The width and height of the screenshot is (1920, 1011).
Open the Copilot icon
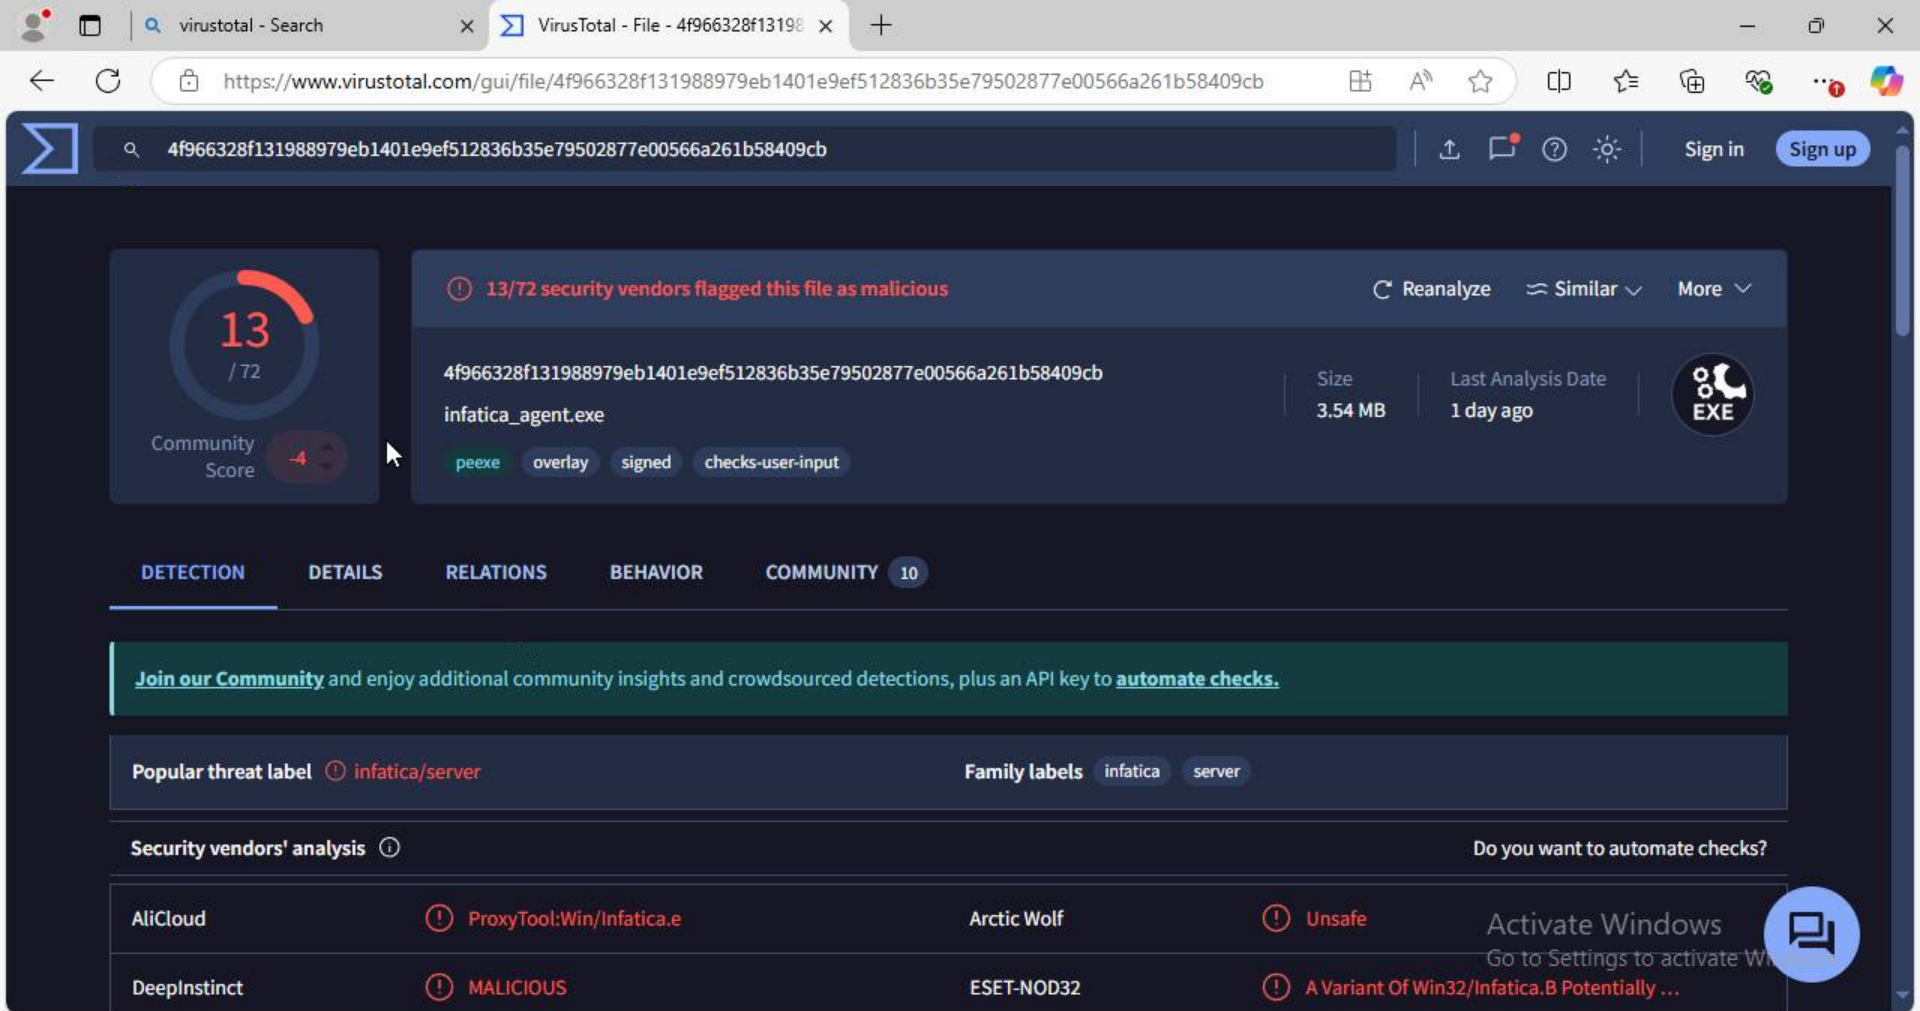click(x=1886, y=81)
